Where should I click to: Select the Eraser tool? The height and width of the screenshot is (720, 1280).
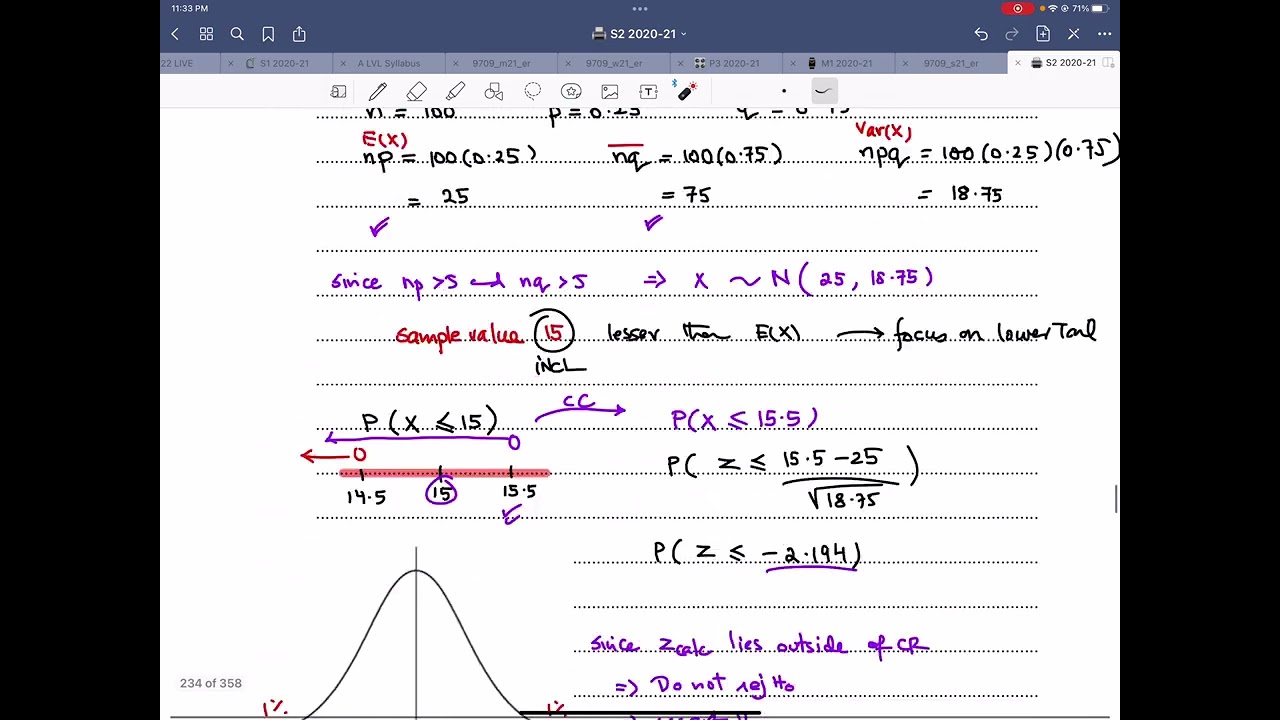(417, 91)
